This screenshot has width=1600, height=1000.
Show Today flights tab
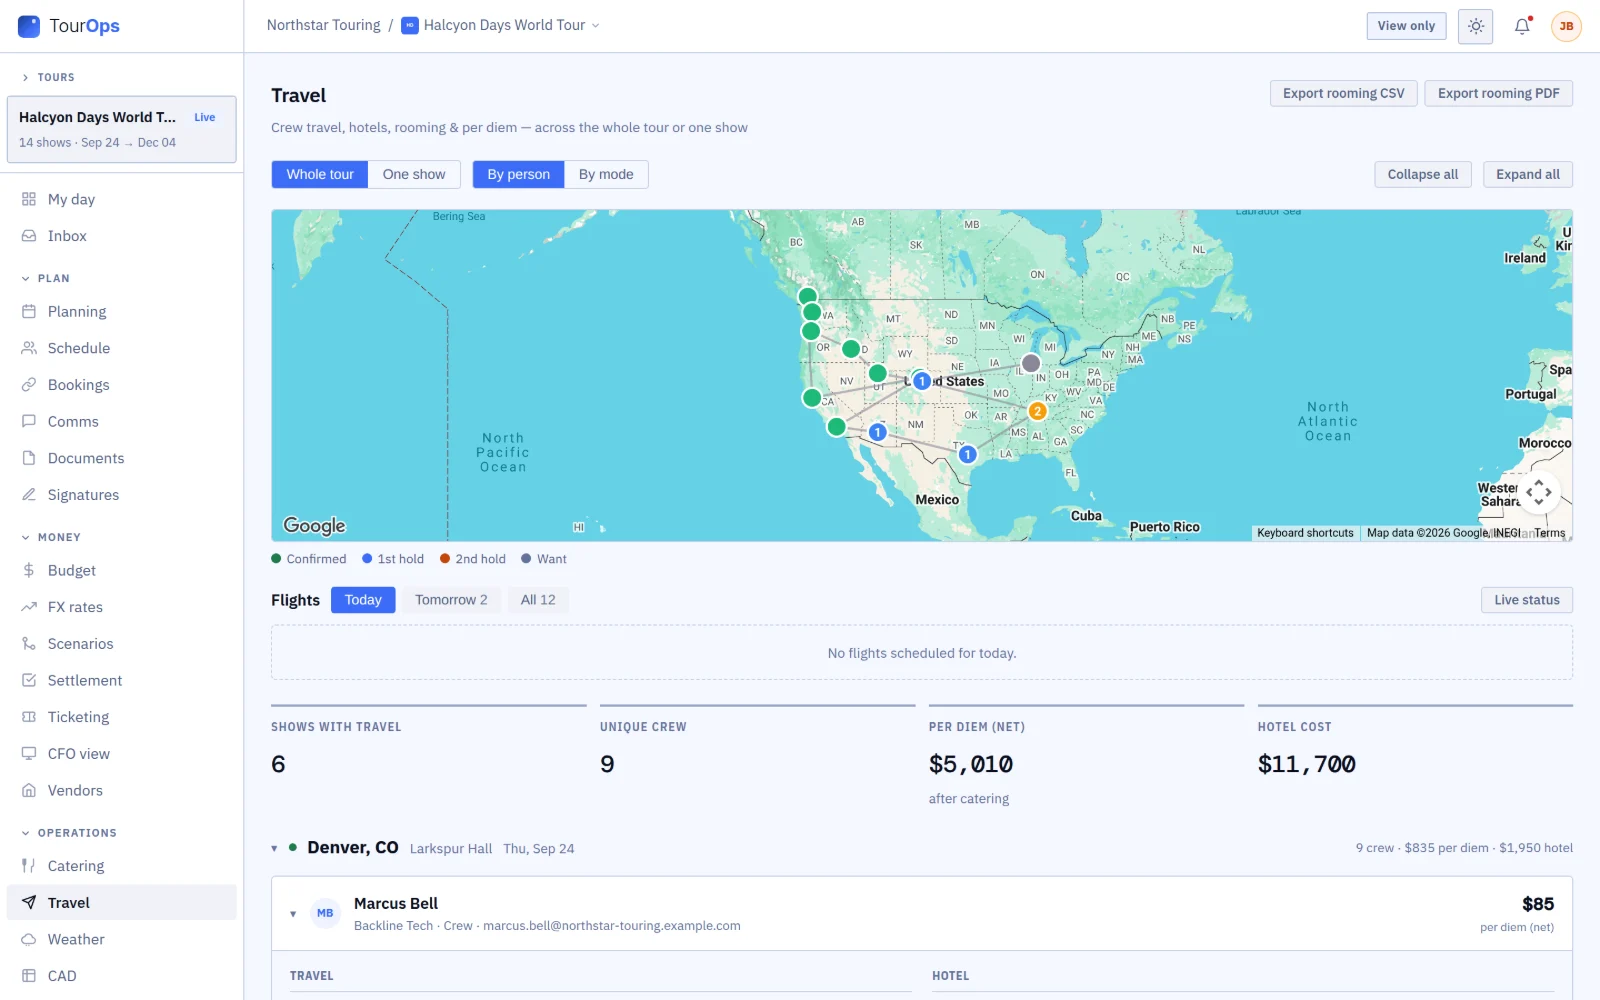pos(363,600)
